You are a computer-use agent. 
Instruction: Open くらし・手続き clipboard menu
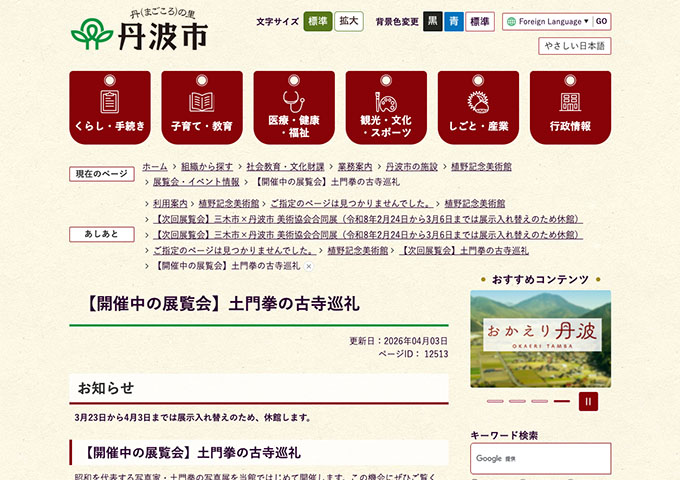pyautogui.click(x=110, y=108)
